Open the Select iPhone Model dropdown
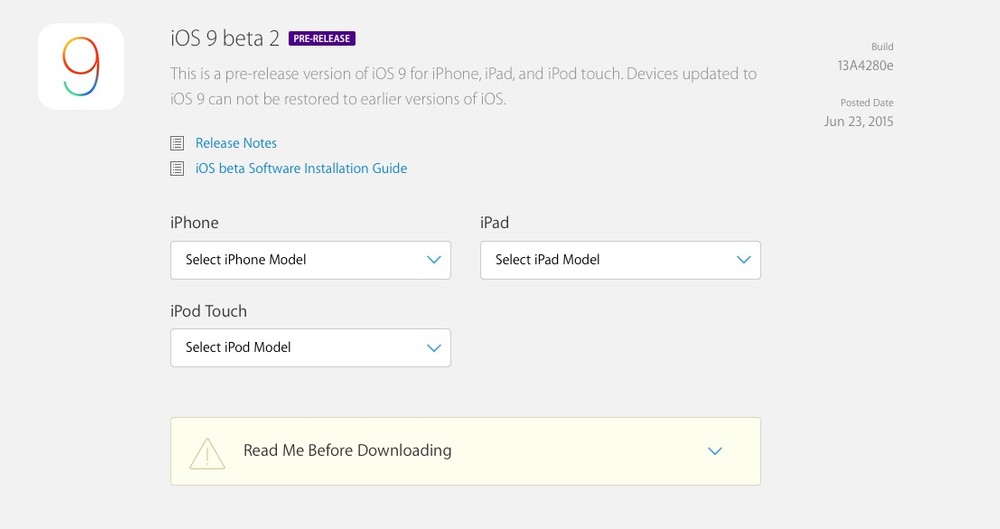 [311, 260]
